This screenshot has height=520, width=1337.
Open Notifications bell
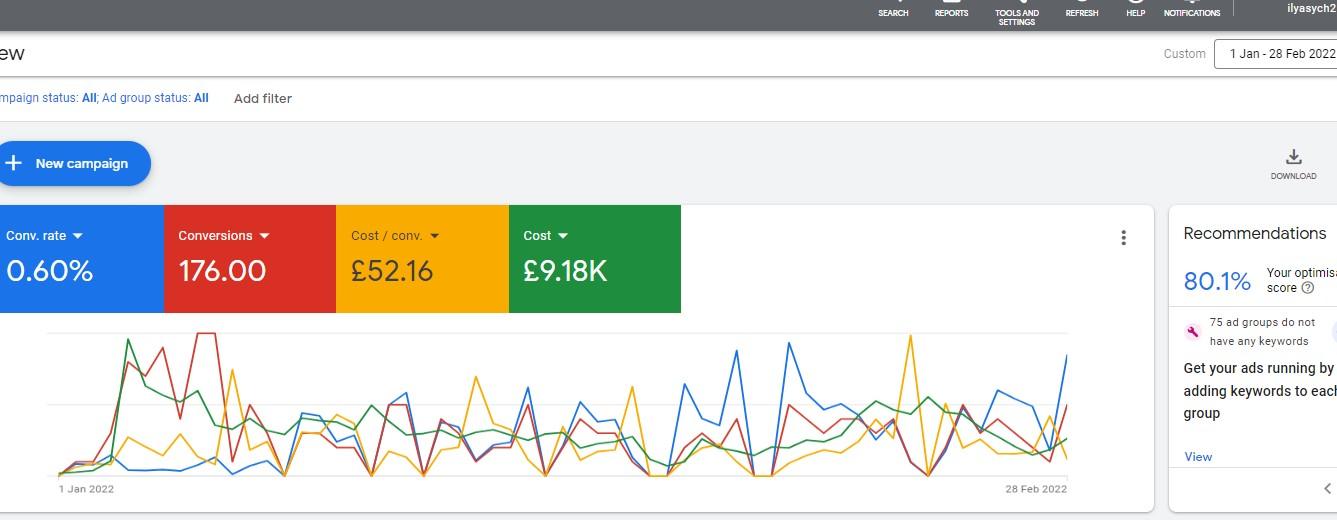click(1192, 8)
